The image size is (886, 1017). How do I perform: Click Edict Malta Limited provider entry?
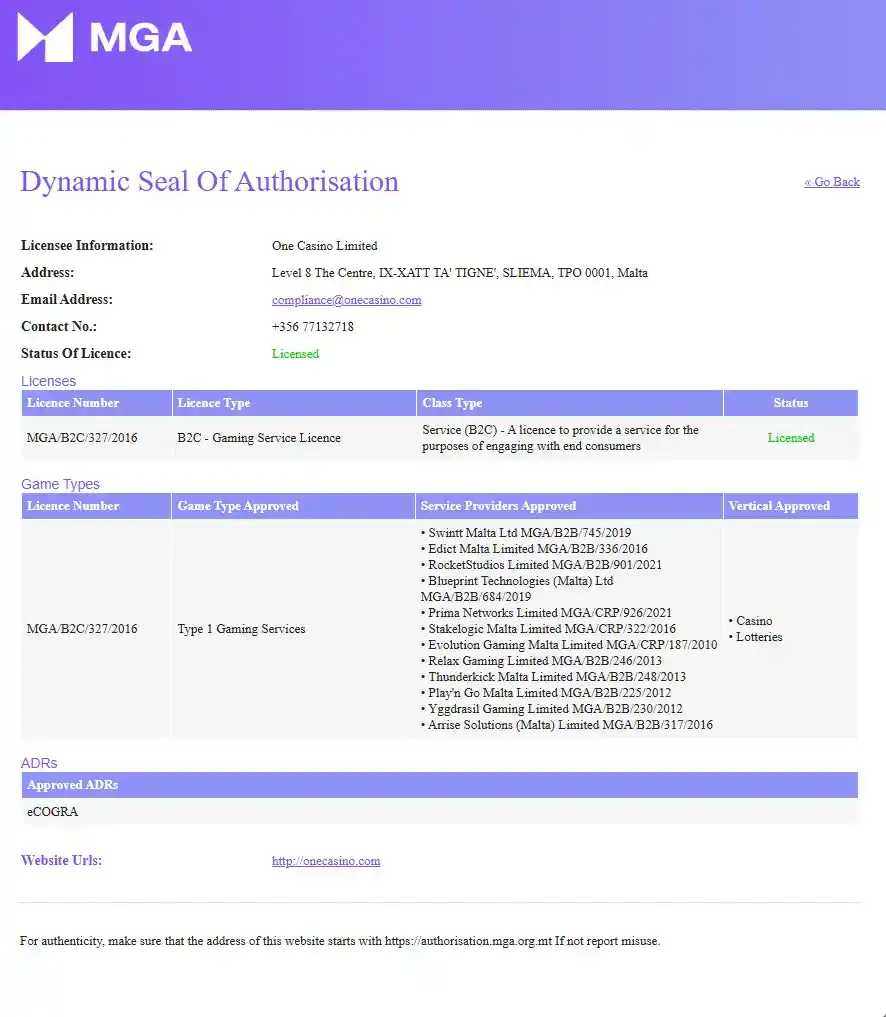[534, 549]
